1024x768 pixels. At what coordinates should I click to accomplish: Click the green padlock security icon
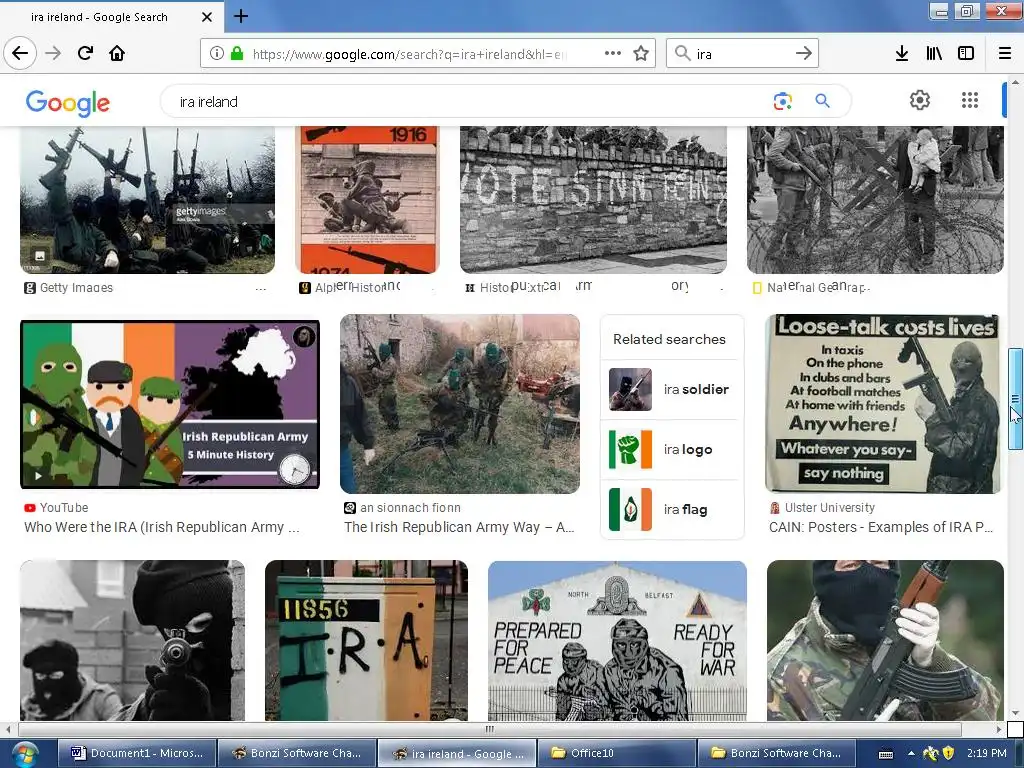[237, 54]
